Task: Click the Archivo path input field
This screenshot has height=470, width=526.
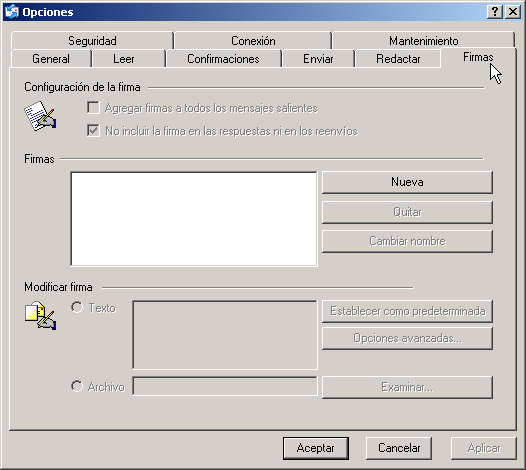Action: [225, 386]
